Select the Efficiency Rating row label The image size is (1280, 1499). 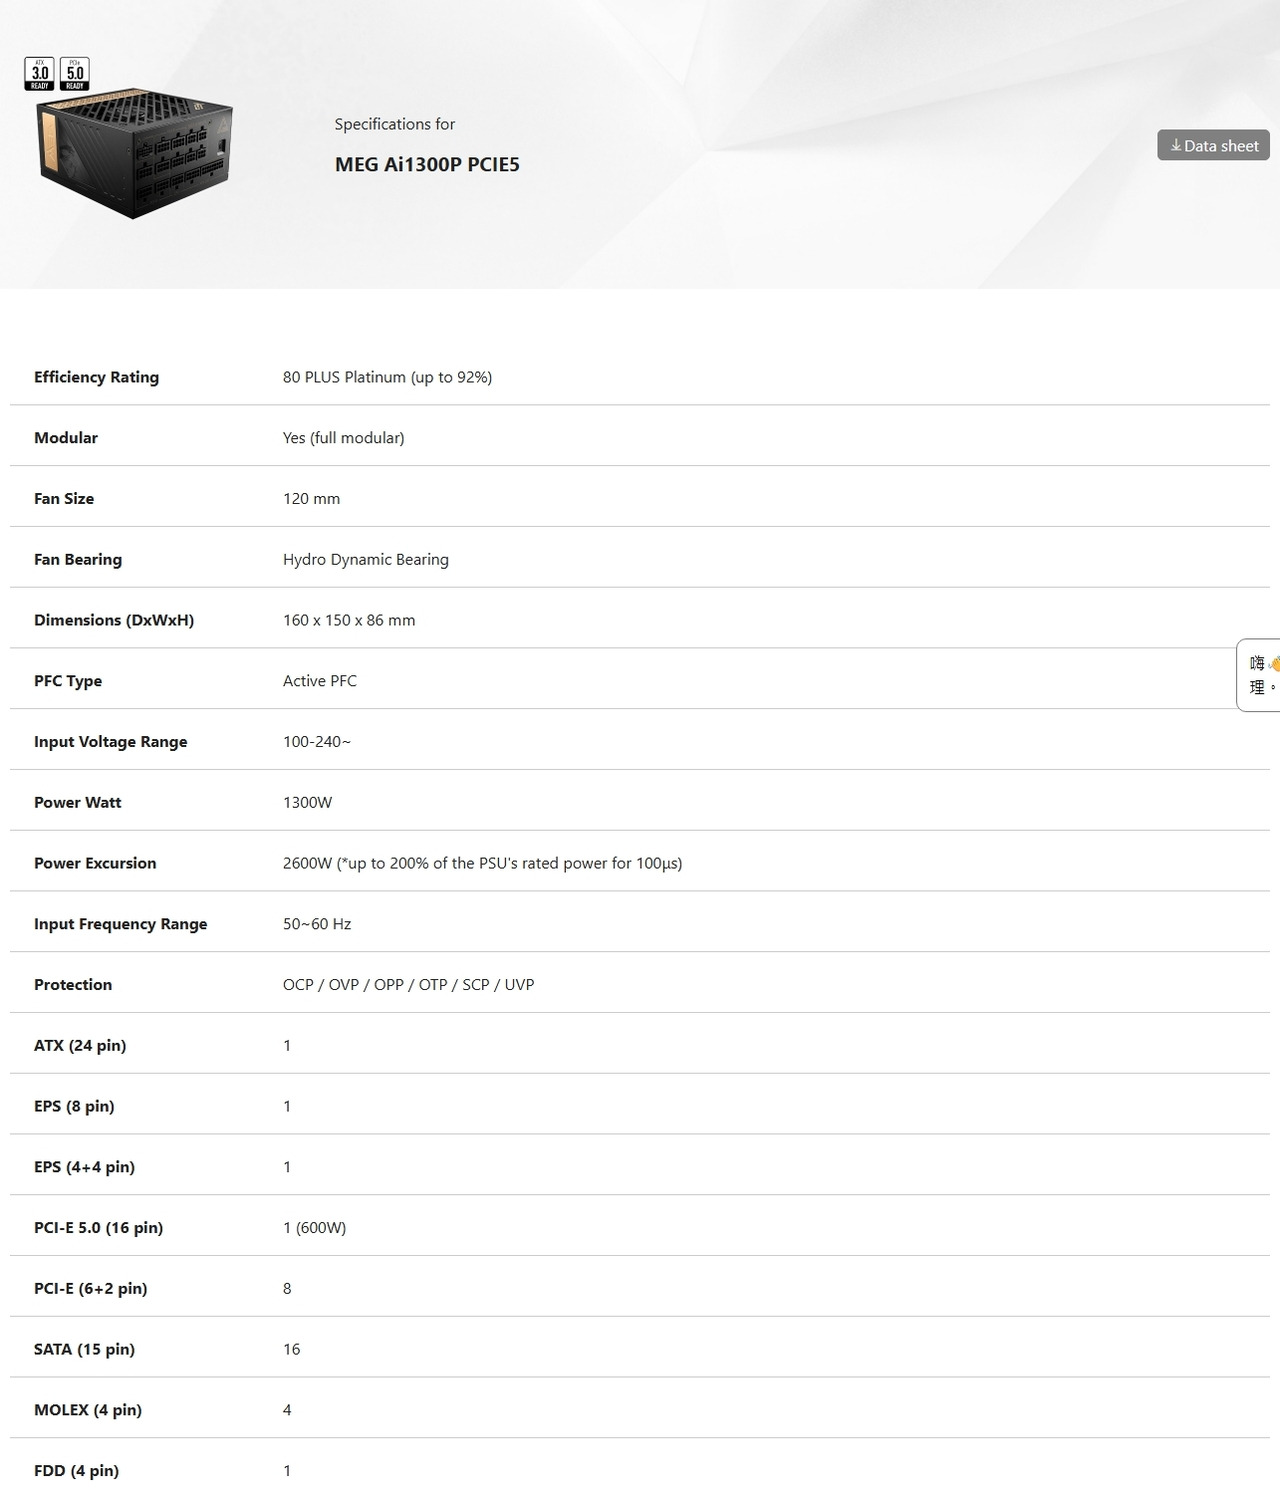(96, 377)
